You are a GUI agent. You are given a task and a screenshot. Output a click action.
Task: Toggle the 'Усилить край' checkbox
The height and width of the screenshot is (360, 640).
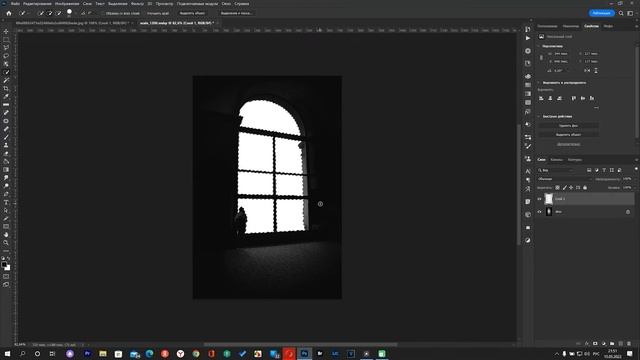(x=145, y=13)
